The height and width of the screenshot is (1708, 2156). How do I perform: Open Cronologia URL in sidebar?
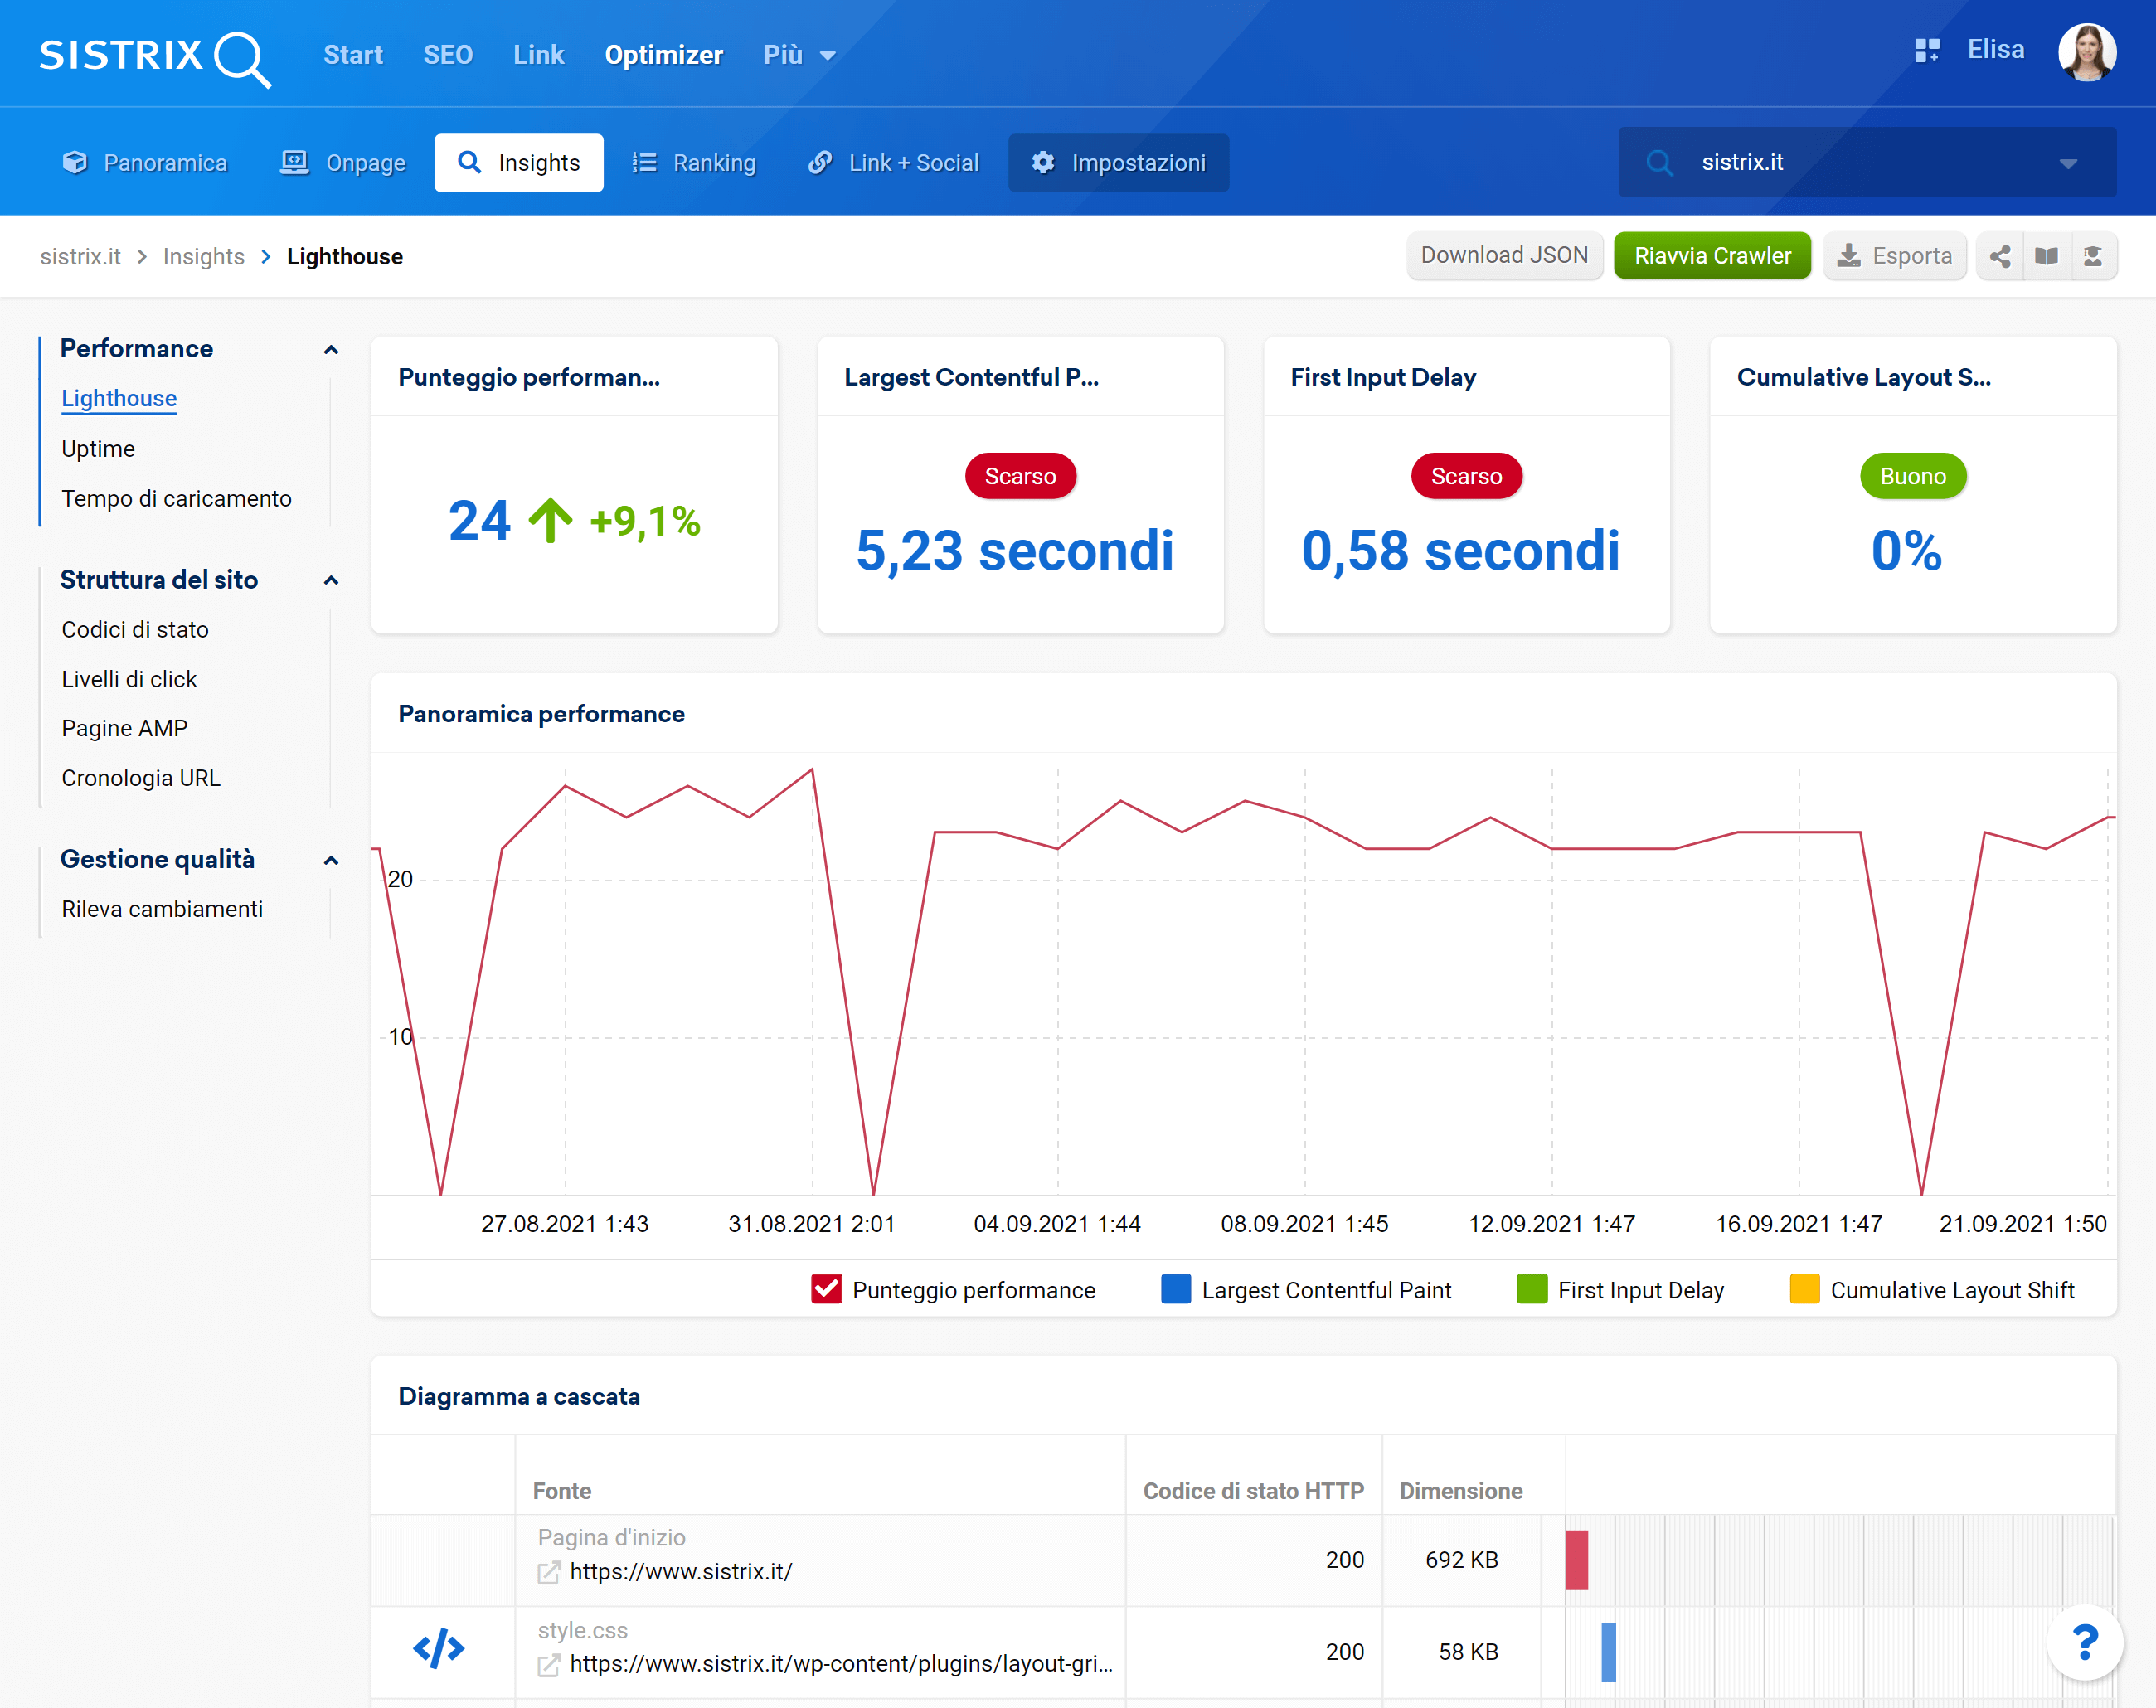(x=140, y=778)
